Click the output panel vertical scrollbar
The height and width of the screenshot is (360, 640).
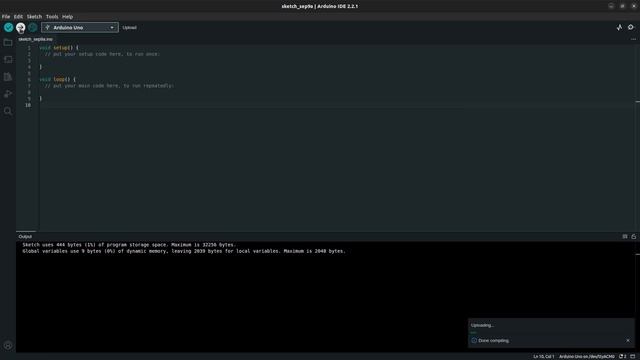(638, 297)
